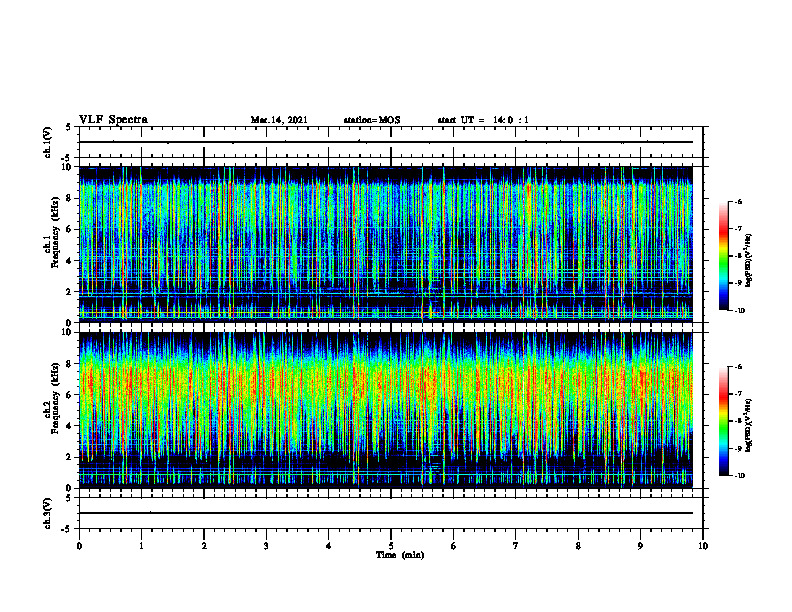
Task: Click the time axis tick label 10 at the right end
Action: coord(703,546)
